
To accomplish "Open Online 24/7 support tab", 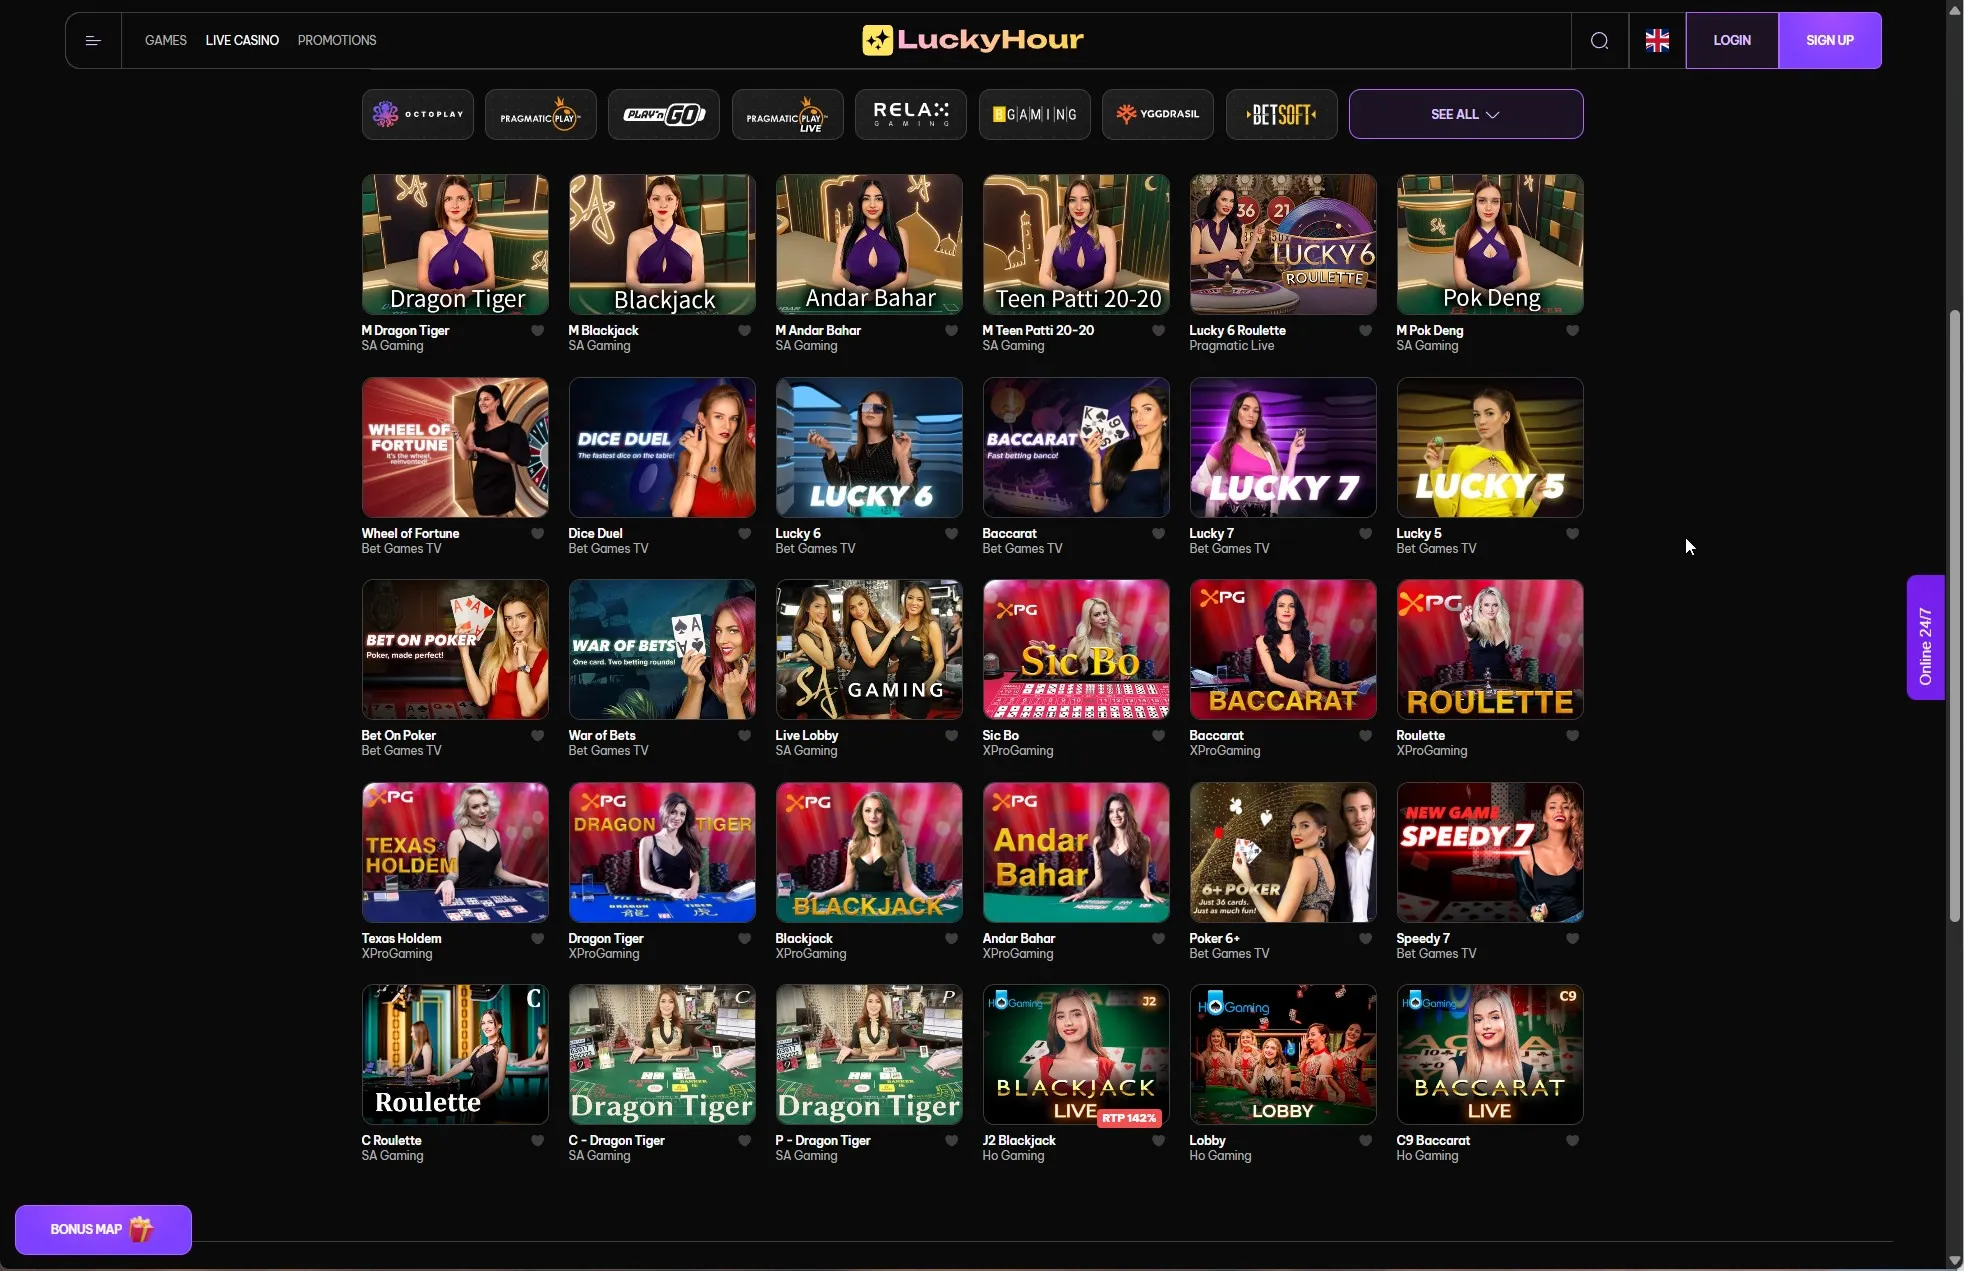I will [1926, 638].
